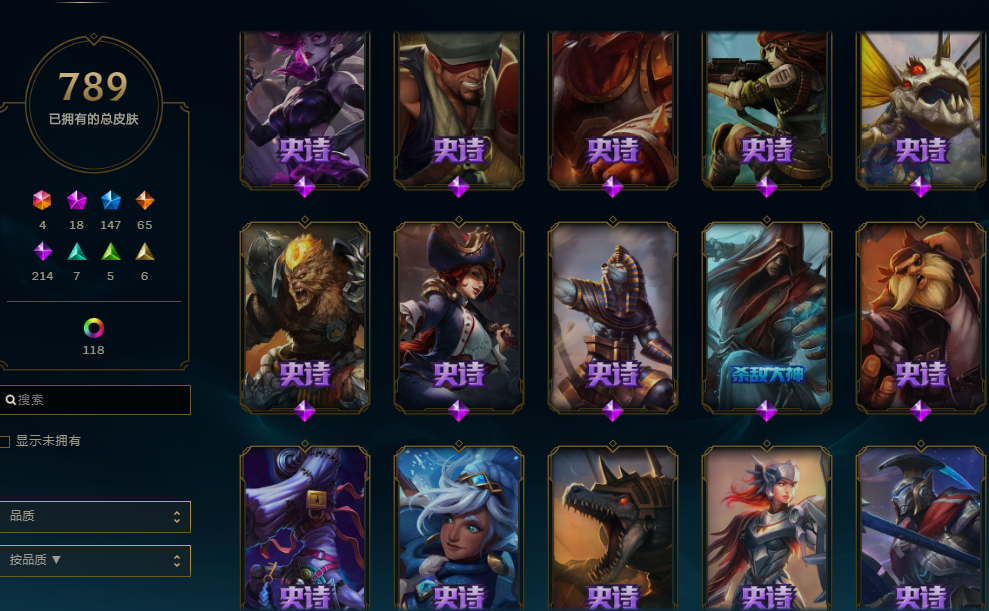Select the gold triangle icon above 6

coord(144,252)
